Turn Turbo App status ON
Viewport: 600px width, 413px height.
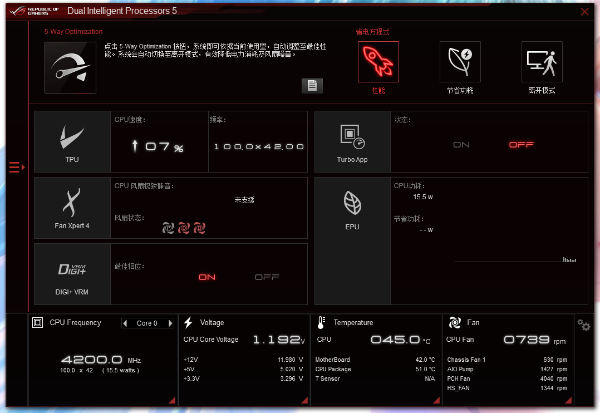click(x=461, y=145)
